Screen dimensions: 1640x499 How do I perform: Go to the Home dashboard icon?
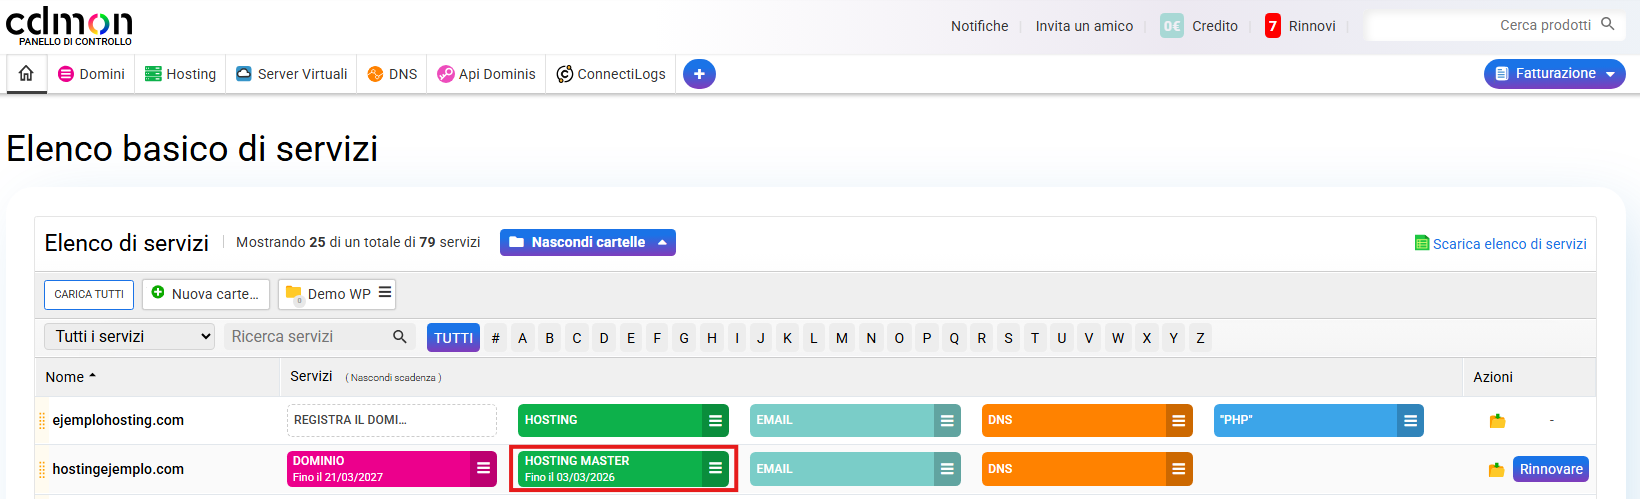(x=26, y=73)
